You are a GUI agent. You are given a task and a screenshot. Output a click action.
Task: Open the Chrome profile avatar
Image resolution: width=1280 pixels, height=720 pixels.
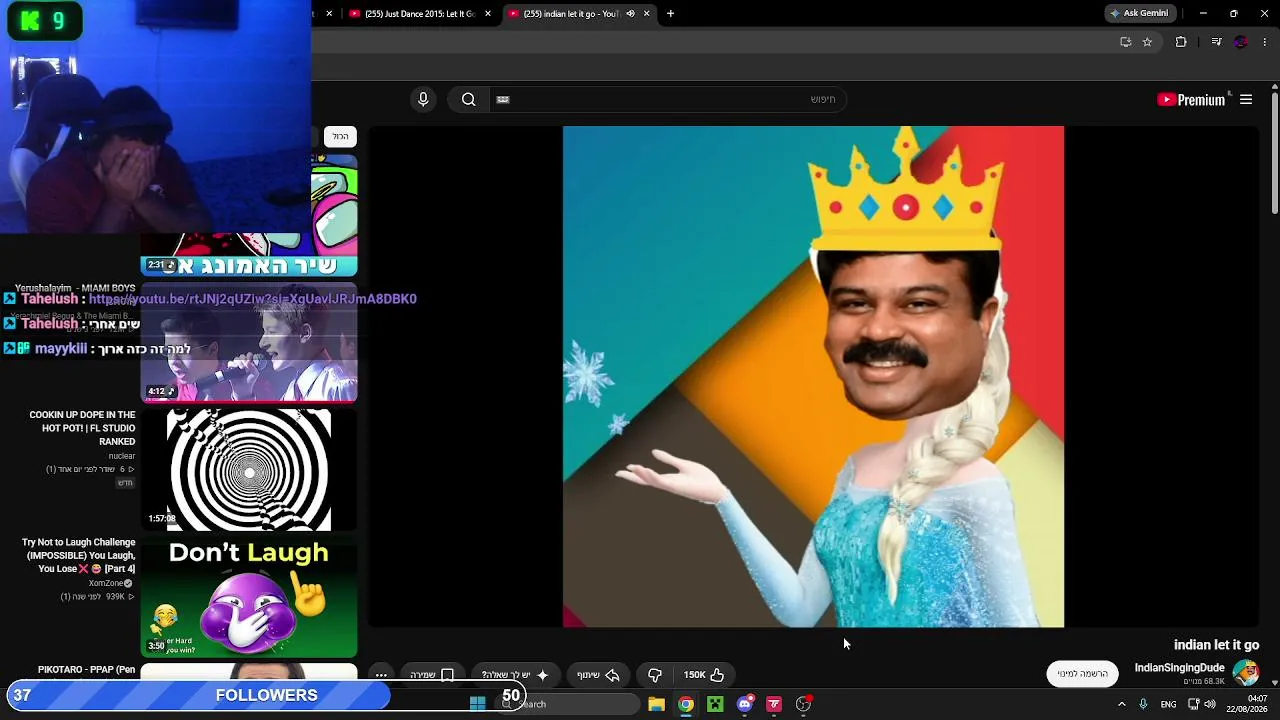tap(1241, 42)
